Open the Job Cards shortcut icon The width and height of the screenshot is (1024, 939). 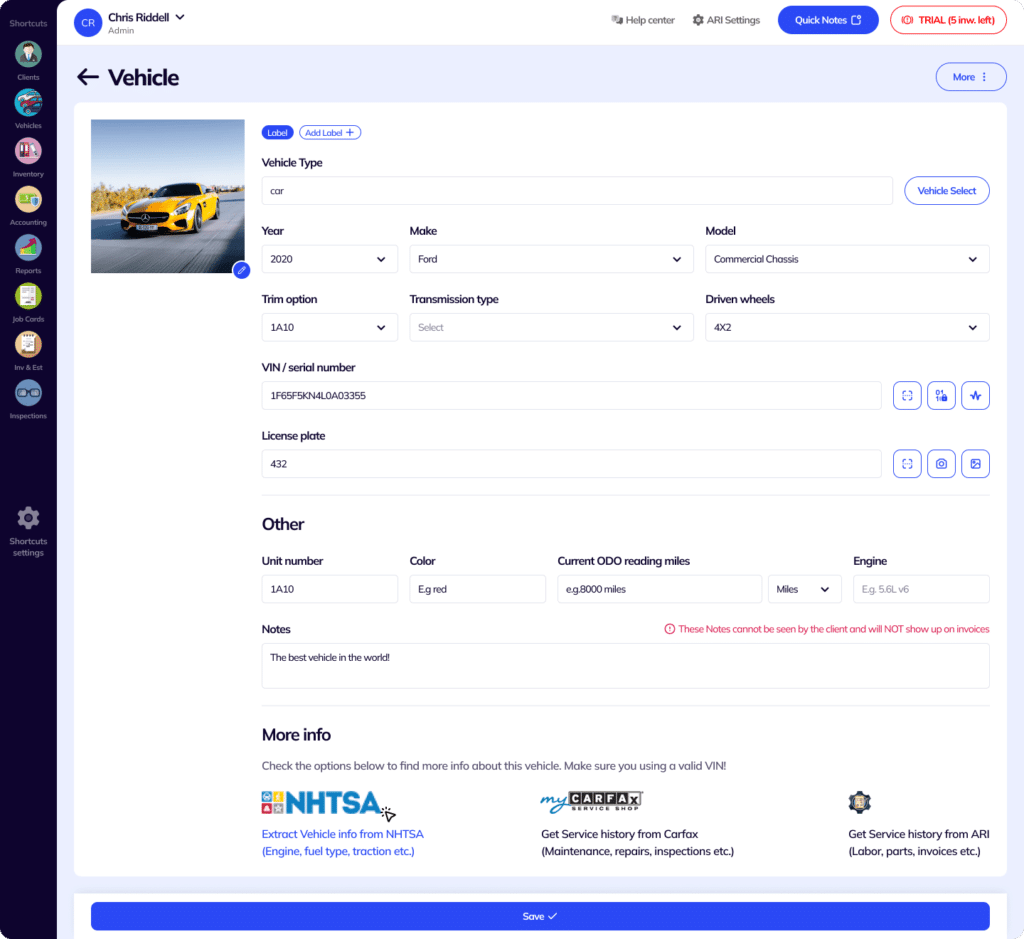tap(28, 296)
